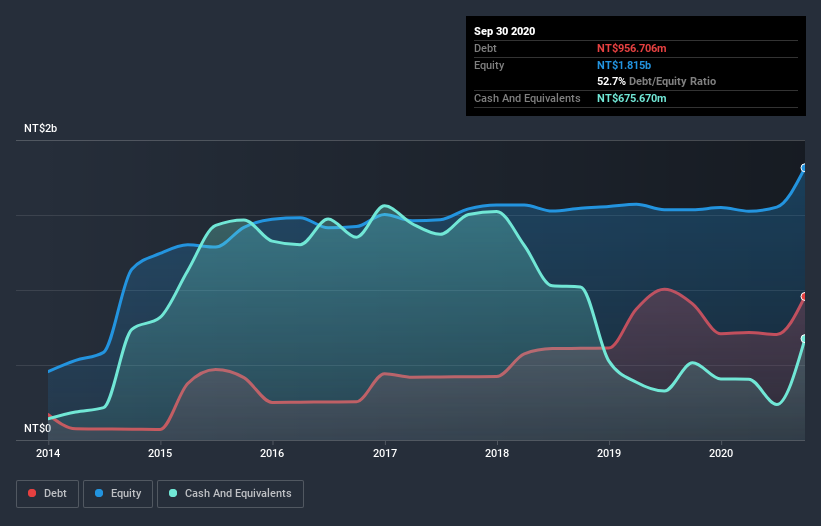This screenshot has height=526, width=821.
Task: Click the NT$0 y-axis label
Action: tap(38, 428)
